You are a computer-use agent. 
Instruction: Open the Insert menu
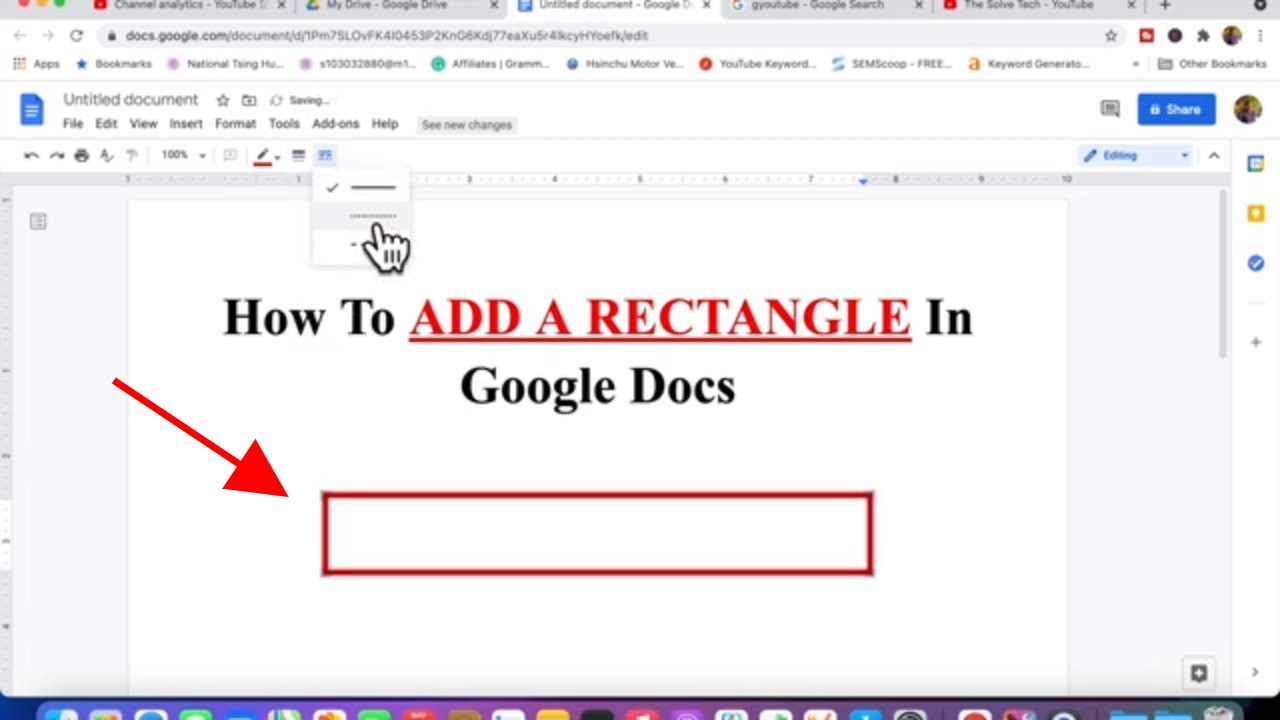[x=186, y=124]
